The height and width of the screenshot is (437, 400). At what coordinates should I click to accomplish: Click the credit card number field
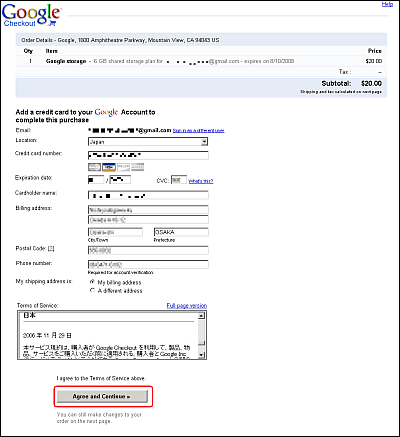[148, 155]
